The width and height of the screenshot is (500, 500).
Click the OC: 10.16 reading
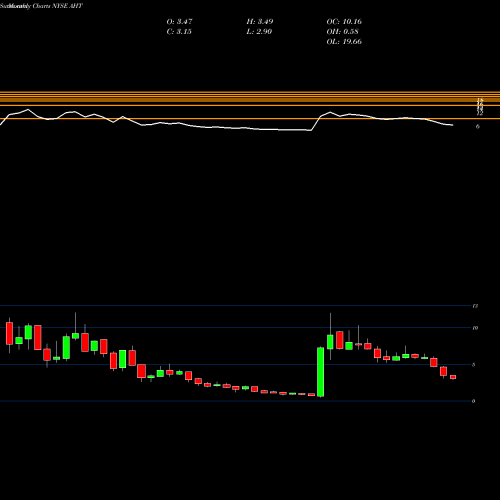[344, 22]
